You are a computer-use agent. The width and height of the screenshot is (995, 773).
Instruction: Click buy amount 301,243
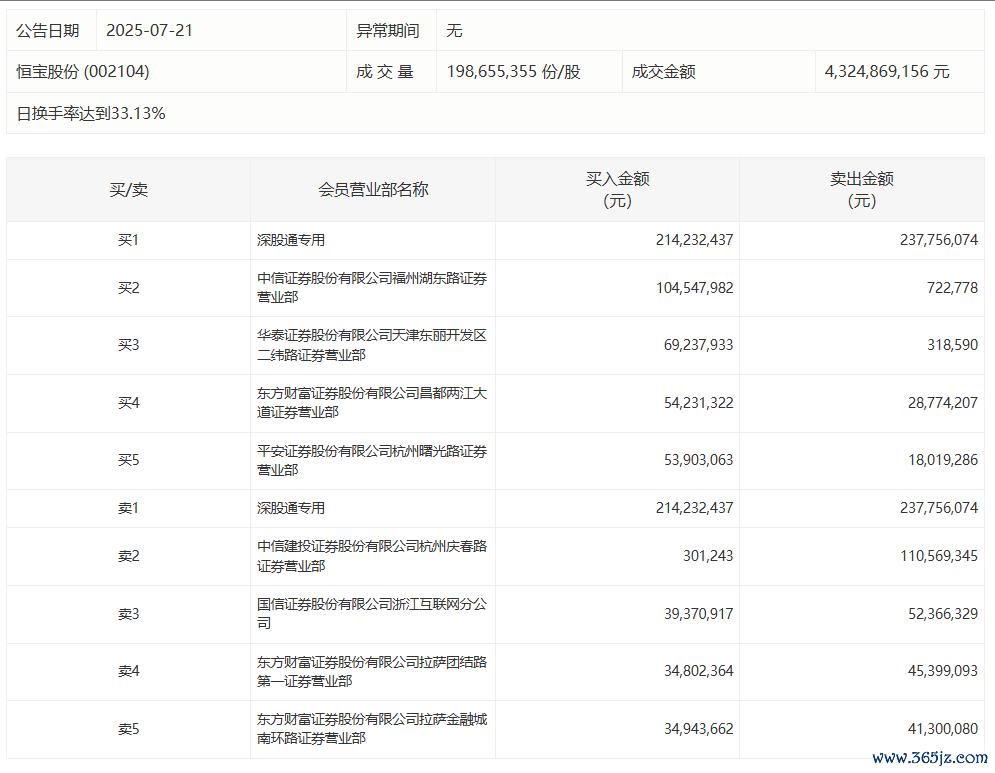pyautogui.click(x=708, y=557)
